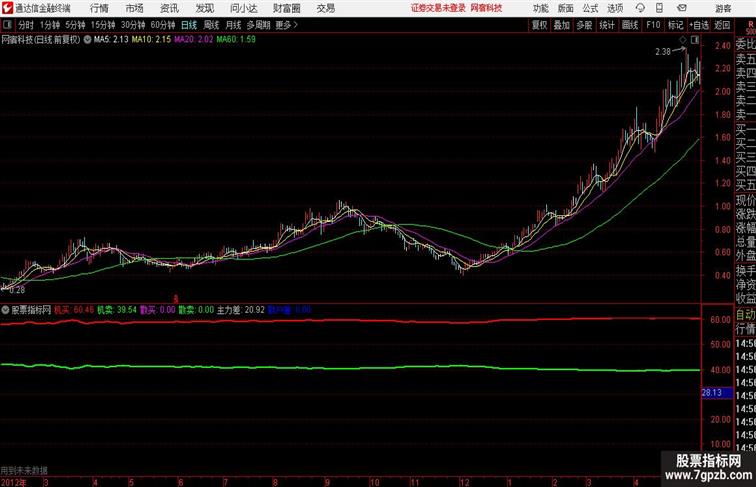
Task: Click the 2012年 timeline label
Action: [x=14, y=482]
